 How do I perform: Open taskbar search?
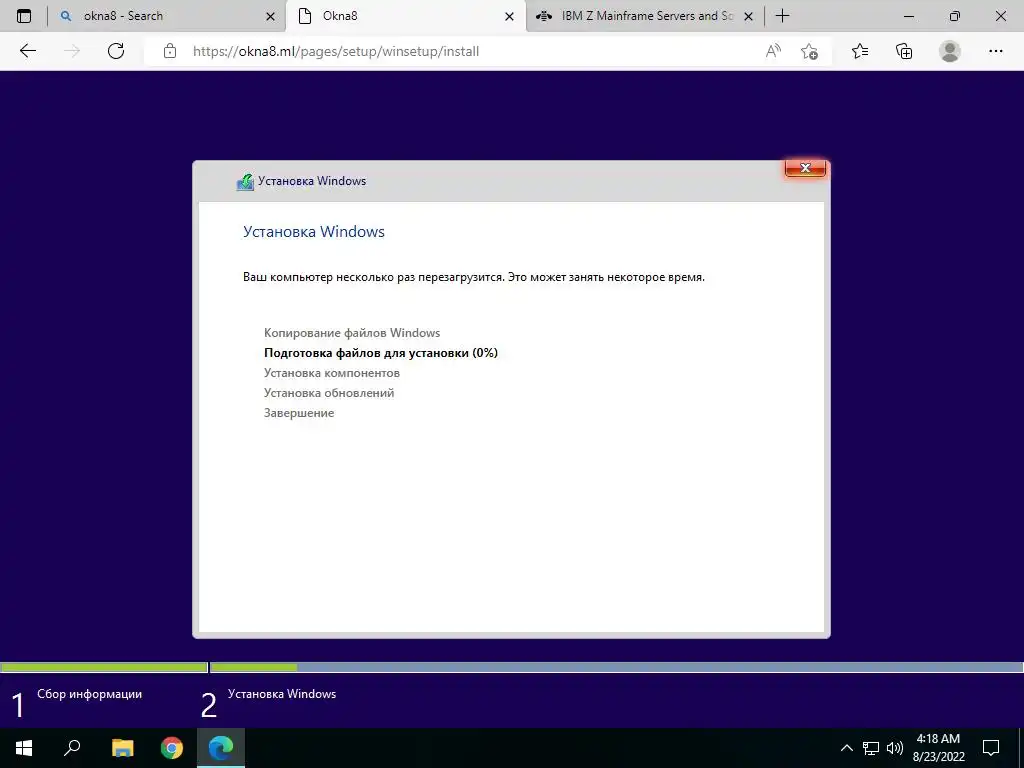(x=72, y=748)
